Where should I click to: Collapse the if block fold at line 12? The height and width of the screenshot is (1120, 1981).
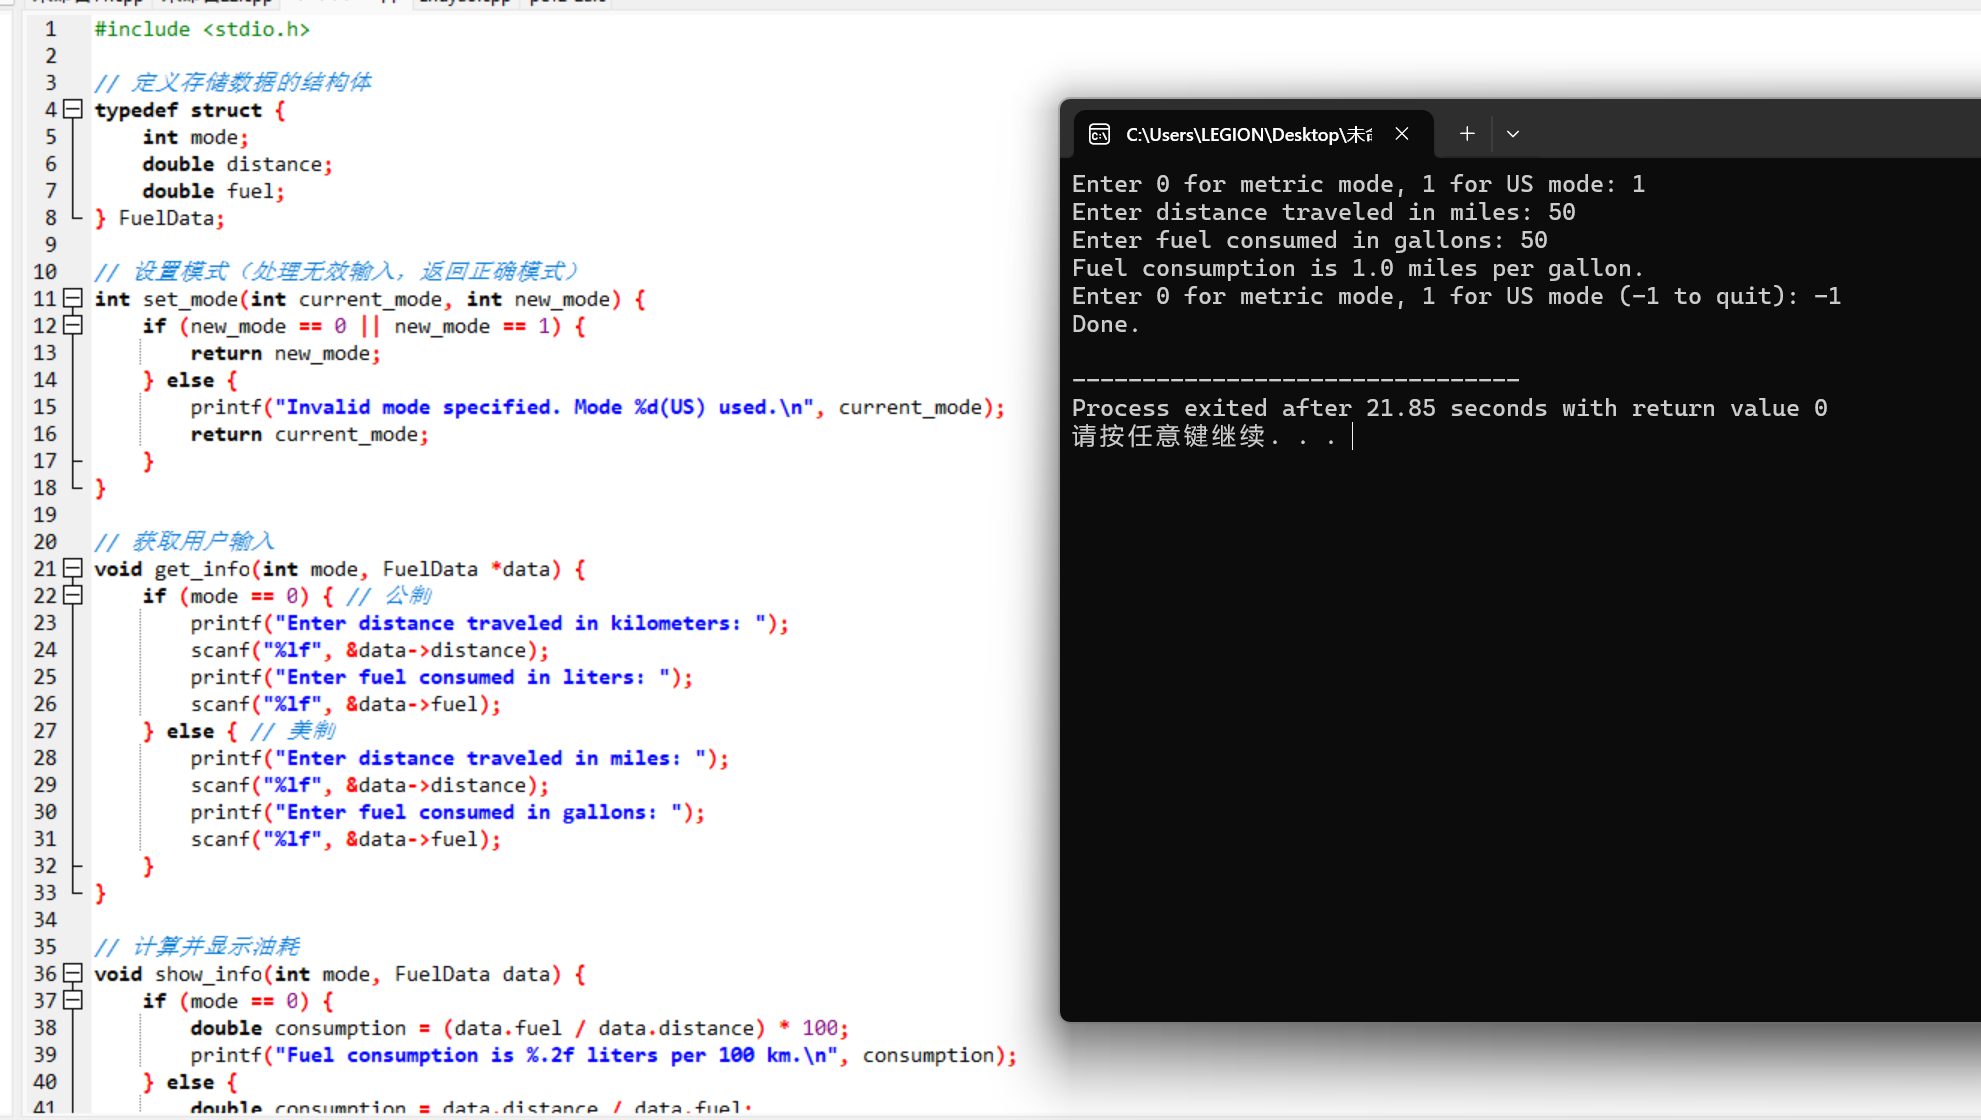tap(73, 325)
